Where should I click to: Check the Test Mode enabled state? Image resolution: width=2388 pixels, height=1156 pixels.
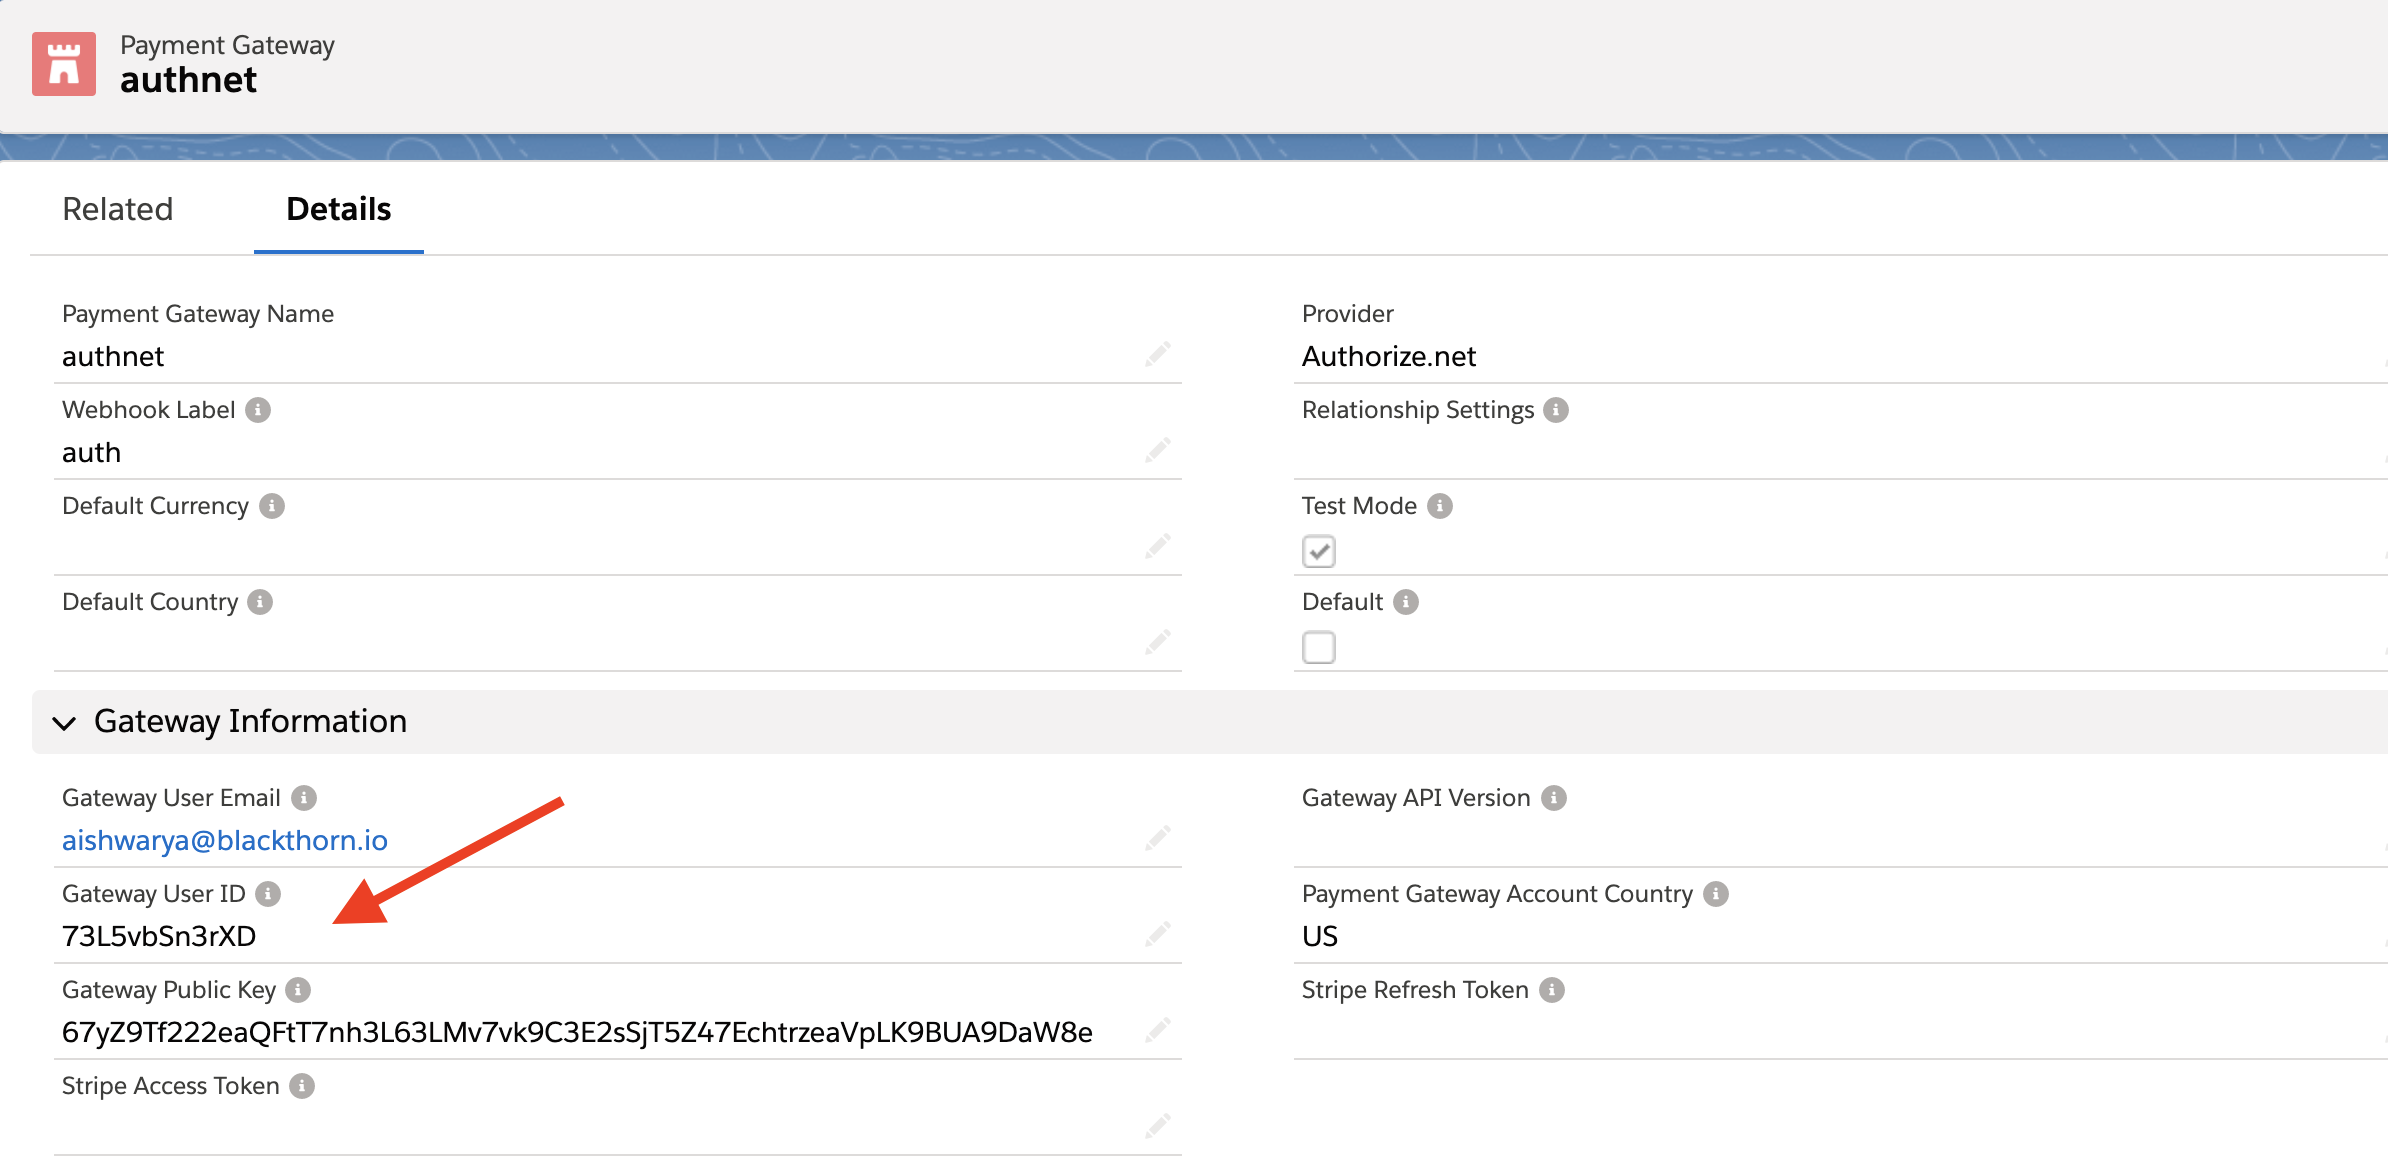(x=1319, y=551)
